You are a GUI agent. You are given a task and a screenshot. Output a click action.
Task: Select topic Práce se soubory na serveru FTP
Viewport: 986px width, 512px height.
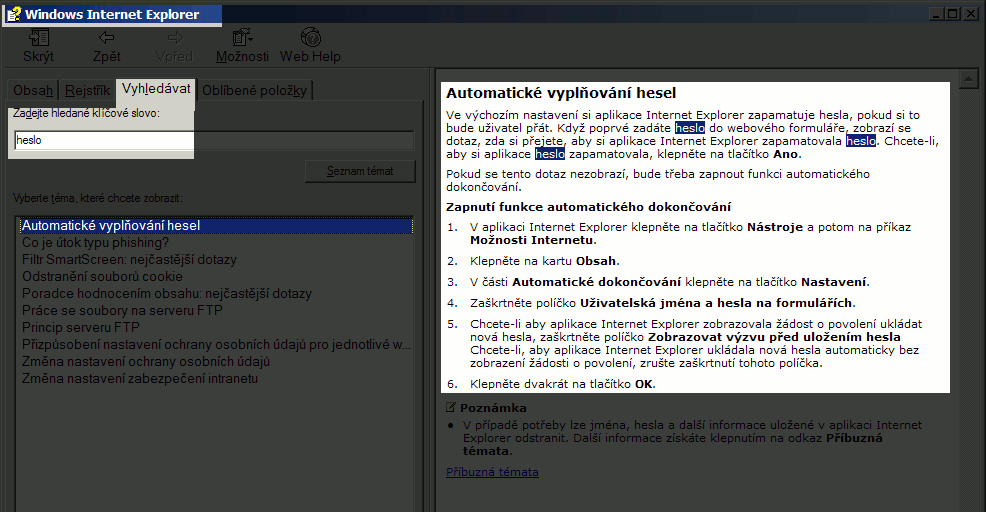[x=122, y=310]
